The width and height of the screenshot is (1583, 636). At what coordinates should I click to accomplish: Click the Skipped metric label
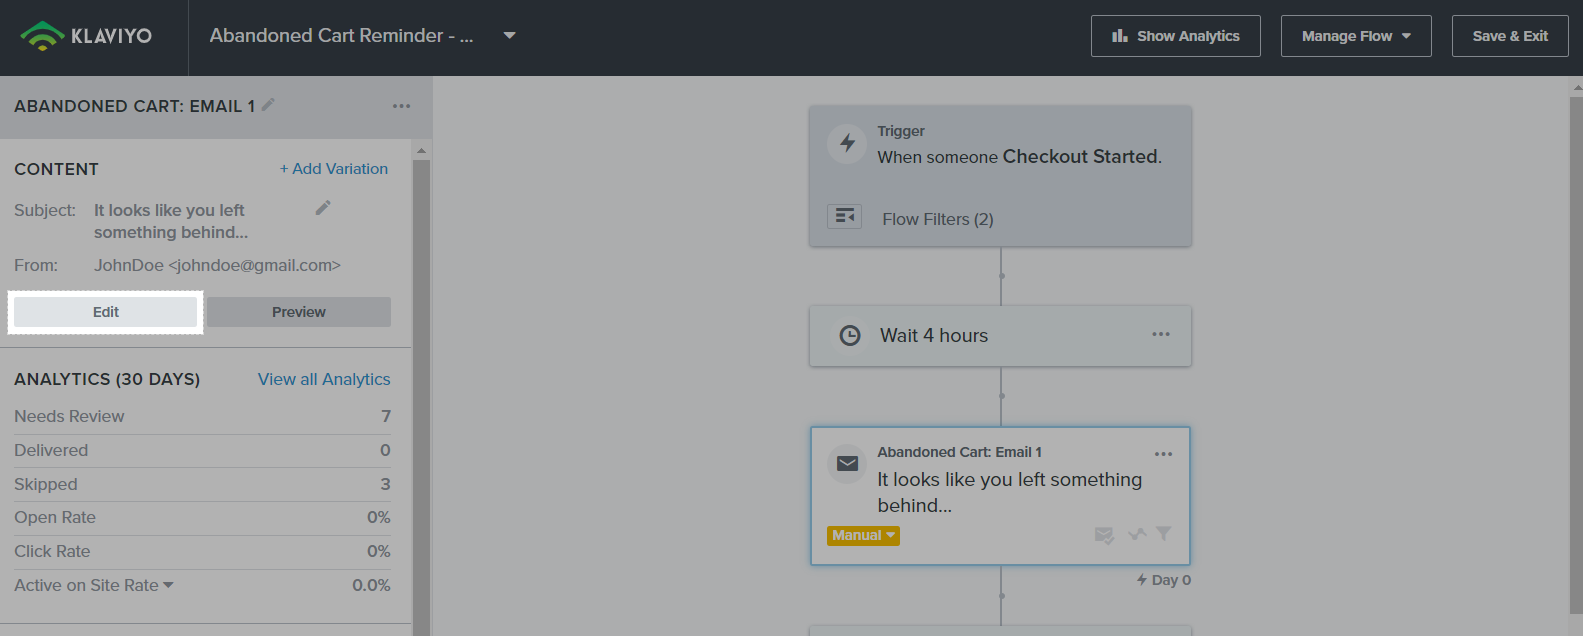[46, 484]
